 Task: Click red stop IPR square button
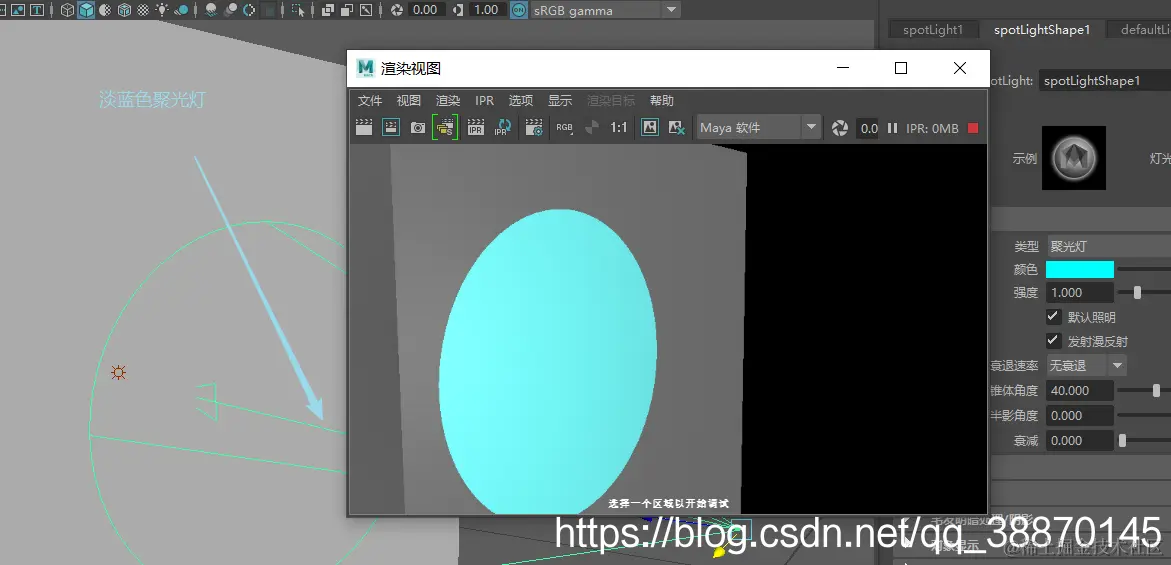973,128
